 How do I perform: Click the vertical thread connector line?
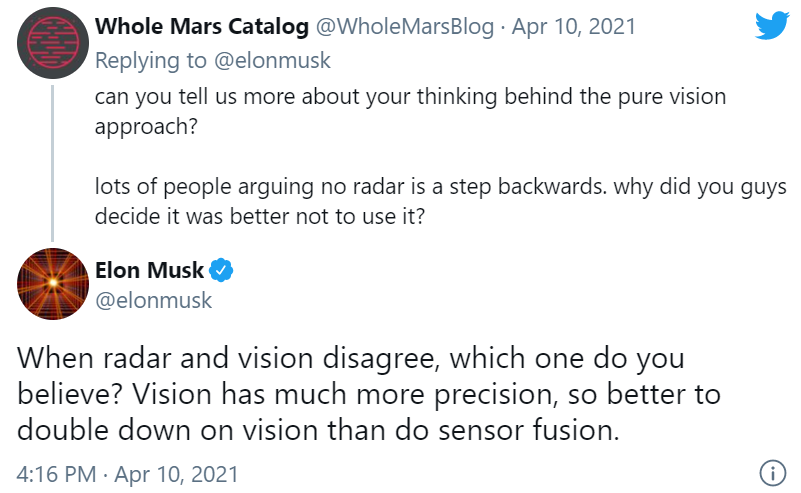(x=52, y=163)
